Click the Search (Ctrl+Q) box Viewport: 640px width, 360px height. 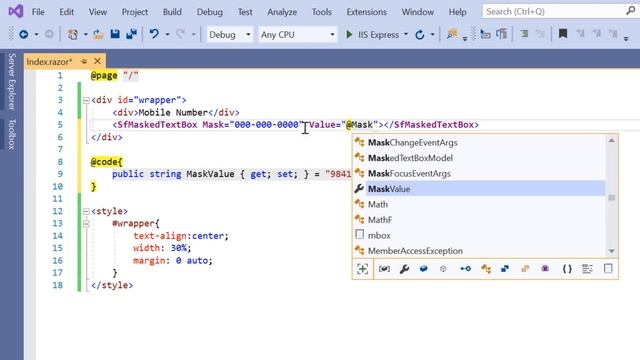click(x=560, y=11)
